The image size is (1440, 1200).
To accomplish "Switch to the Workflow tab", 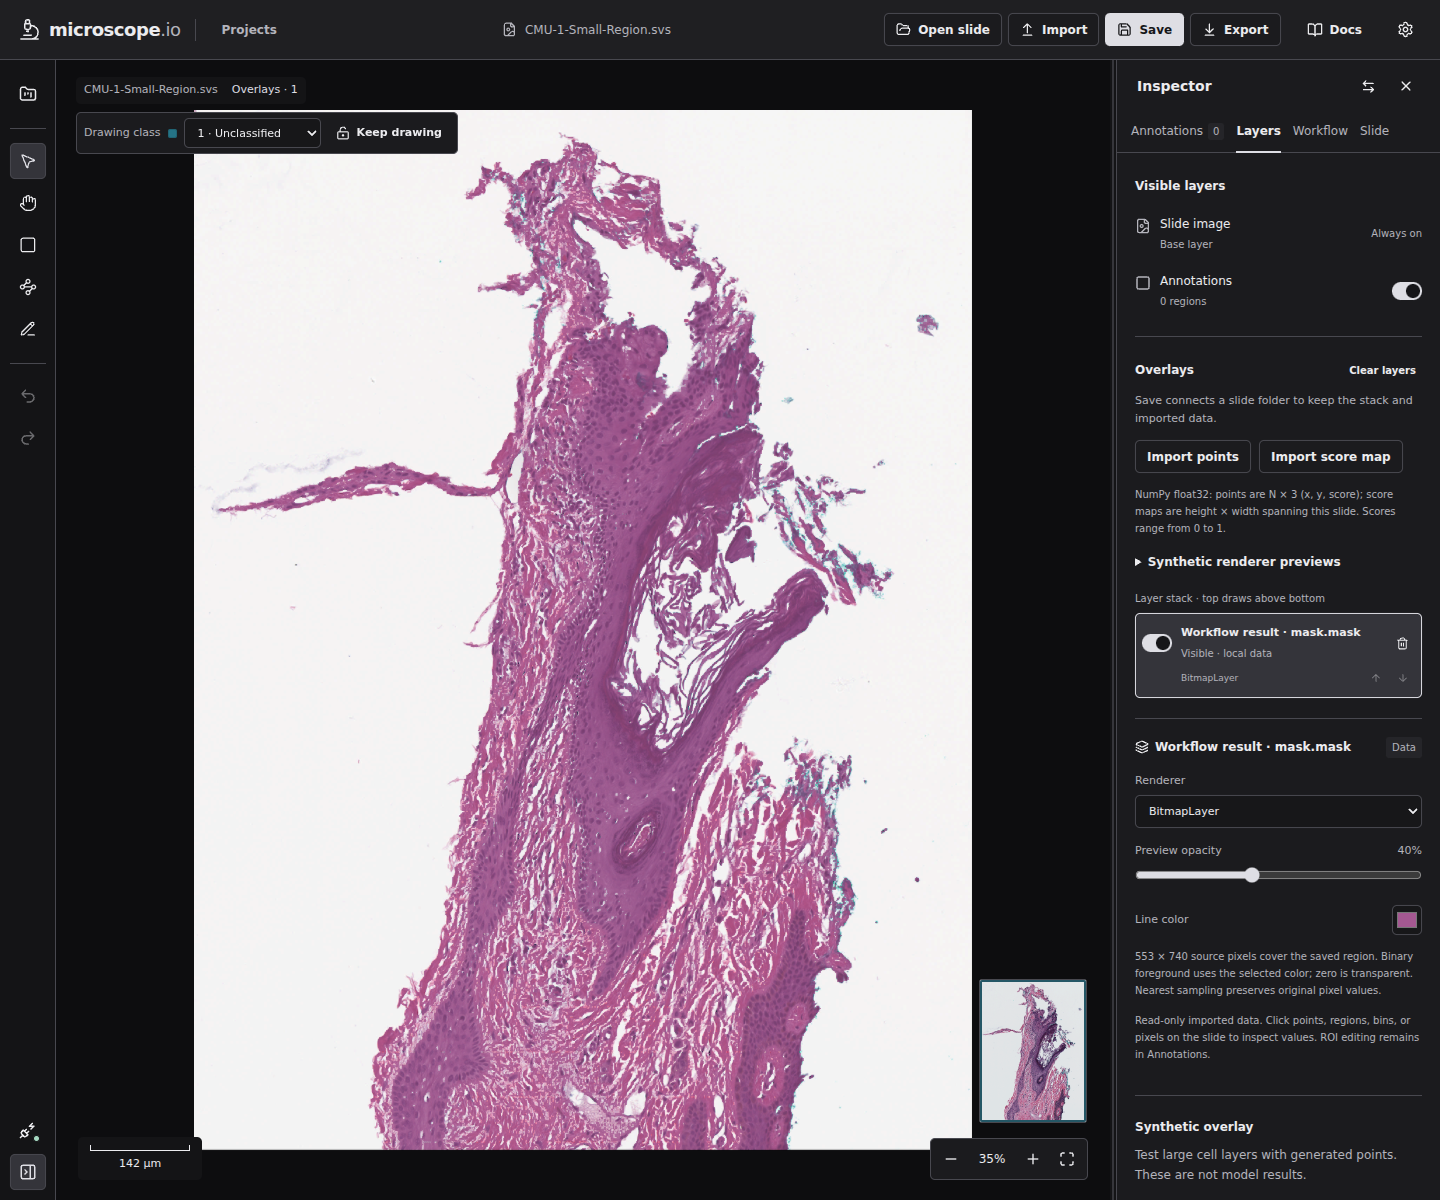I will pyautogui.click(x=1320, y=131).
